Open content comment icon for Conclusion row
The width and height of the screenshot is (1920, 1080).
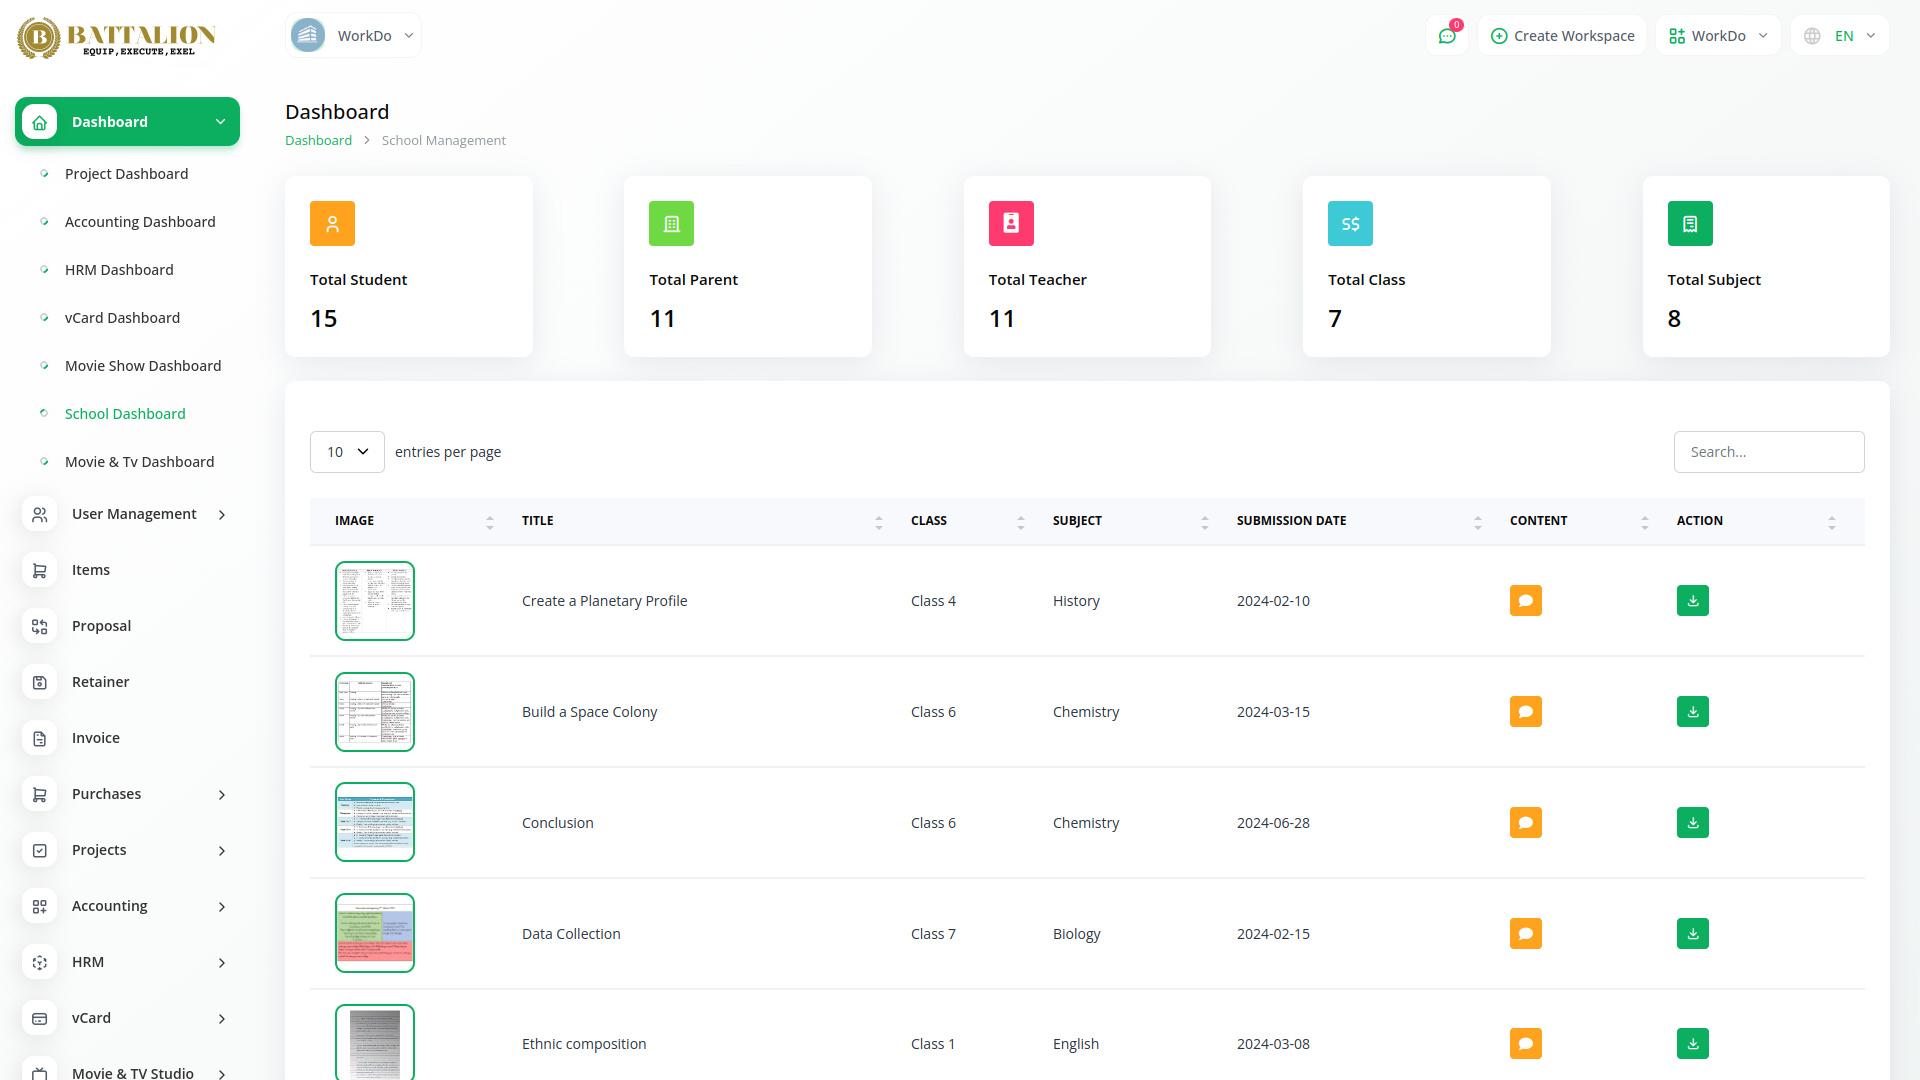click(1525, 823)
